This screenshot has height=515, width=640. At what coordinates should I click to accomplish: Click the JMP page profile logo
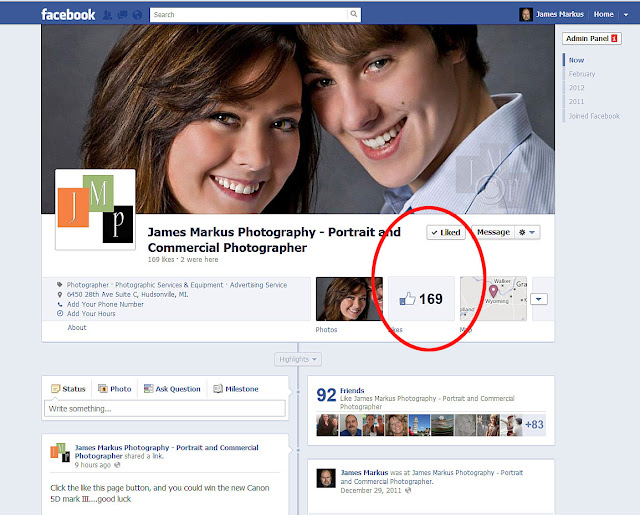tap(96, 209)
